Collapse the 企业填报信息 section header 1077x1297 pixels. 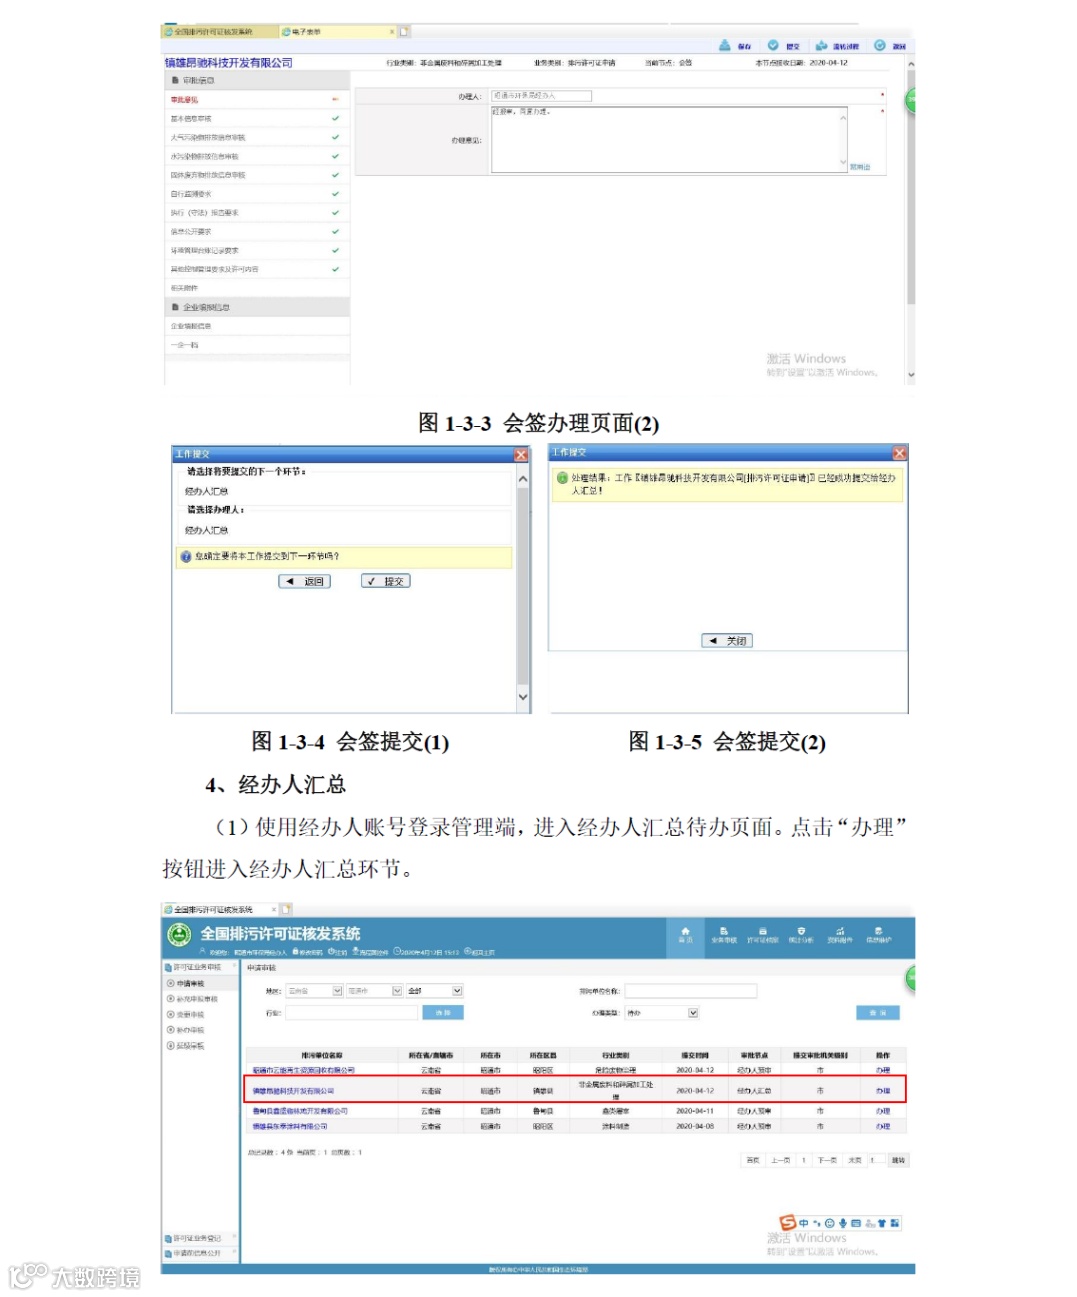pyautogui.click(x=257, y=307)
